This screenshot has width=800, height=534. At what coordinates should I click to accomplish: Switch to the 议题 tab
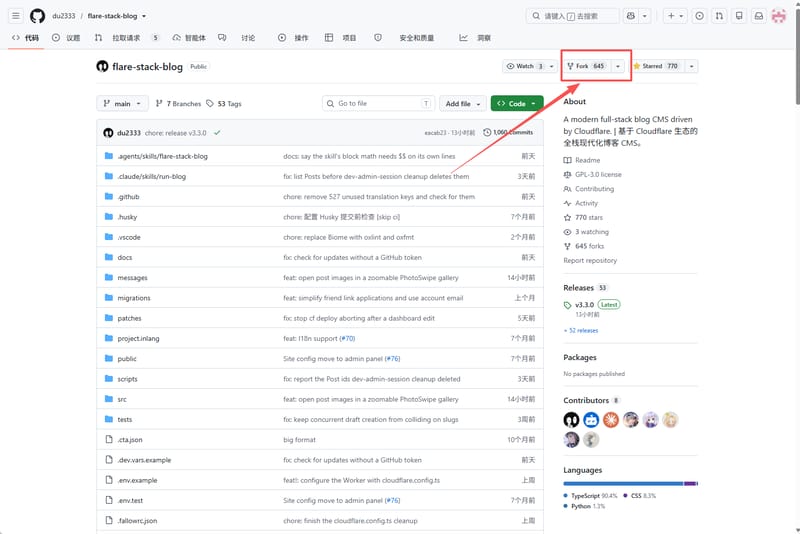pos(66,38)
